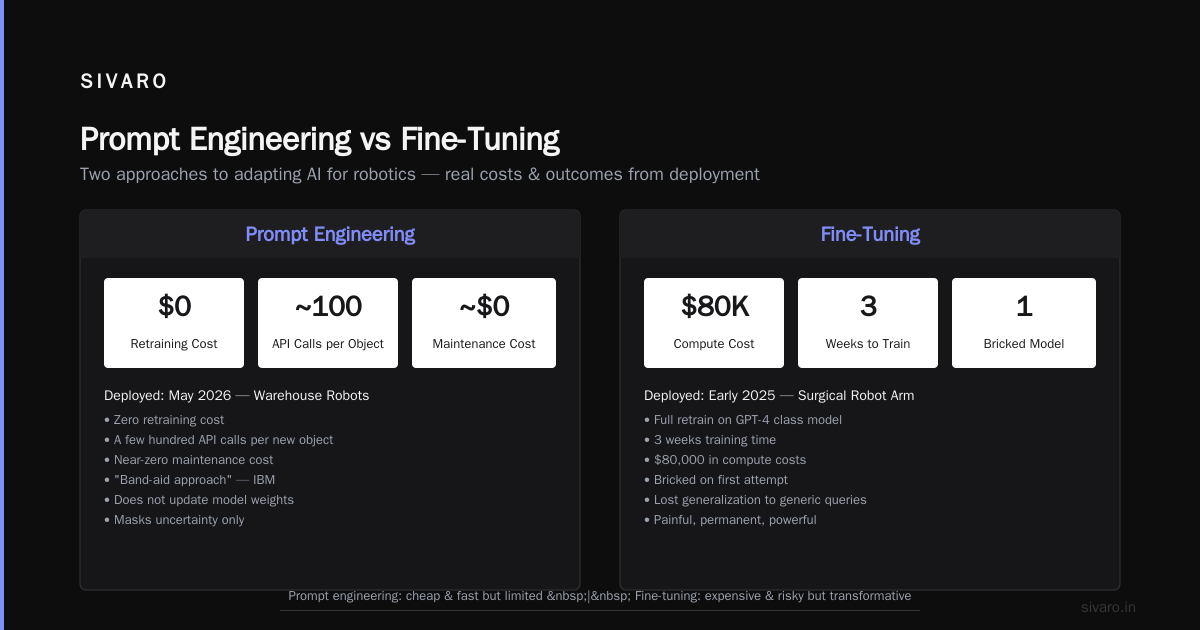Click the Zero retraining cost bullet
Image resolution: width=1200 pixels, height=630 pixels.
(164, 420)
